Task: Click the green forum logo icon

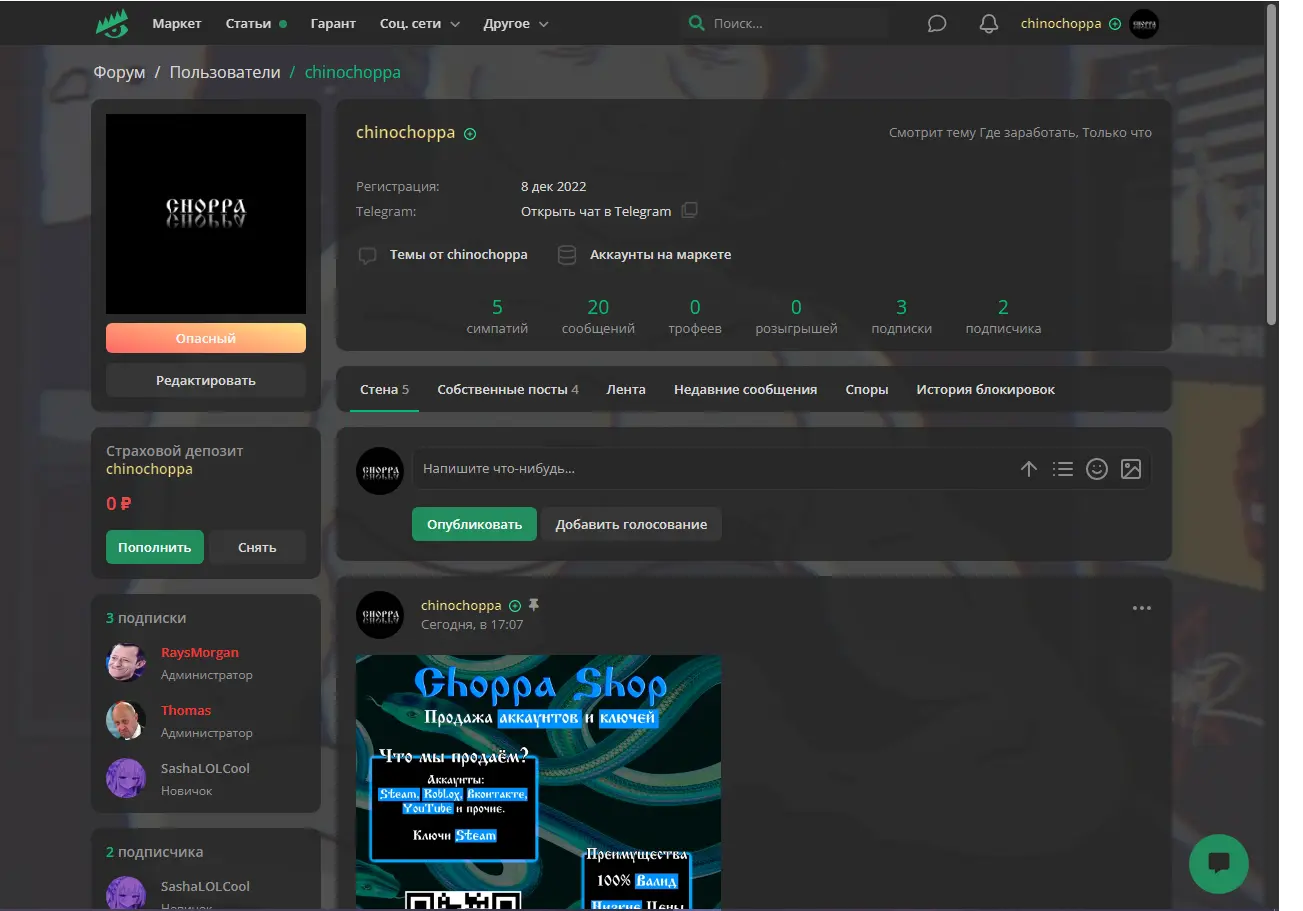Action: [112, 23]
